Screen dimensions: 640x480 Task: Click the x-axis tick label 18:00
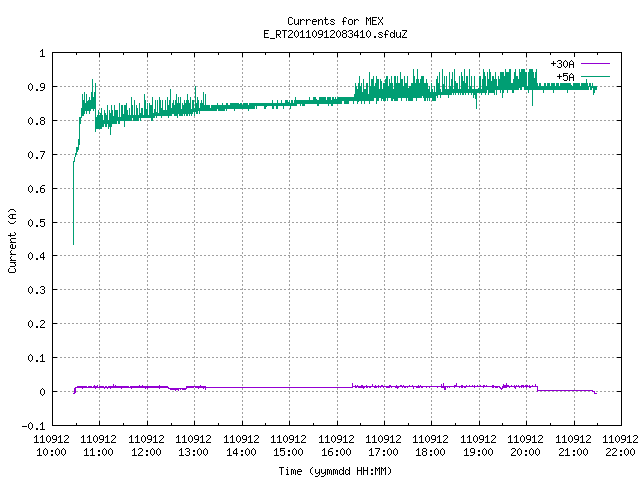(x=431, y=452)
